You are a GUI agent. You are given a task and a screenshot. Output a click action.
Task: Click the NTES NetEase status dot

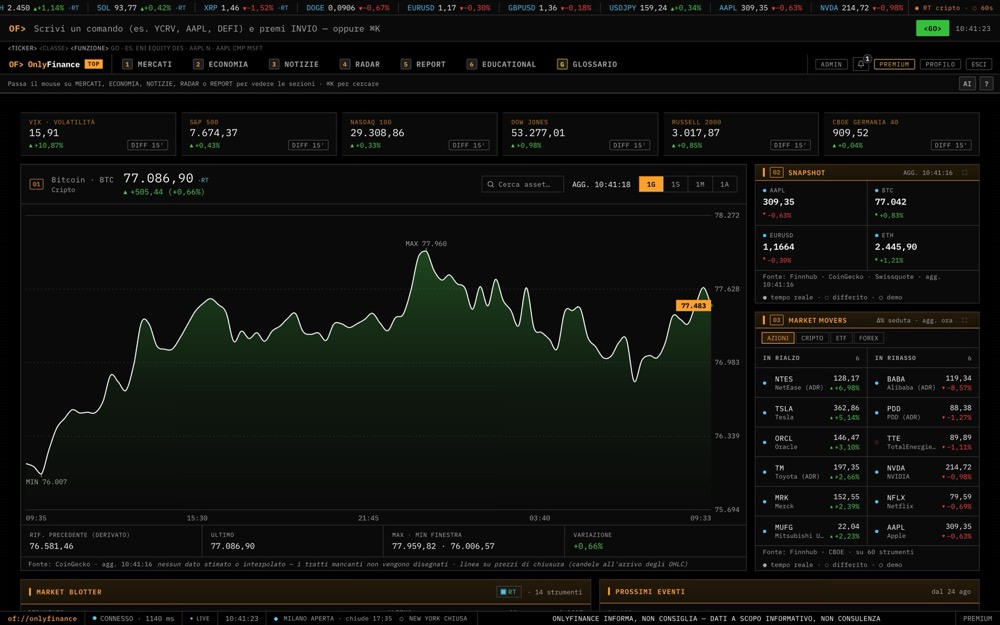pos(765,383)
